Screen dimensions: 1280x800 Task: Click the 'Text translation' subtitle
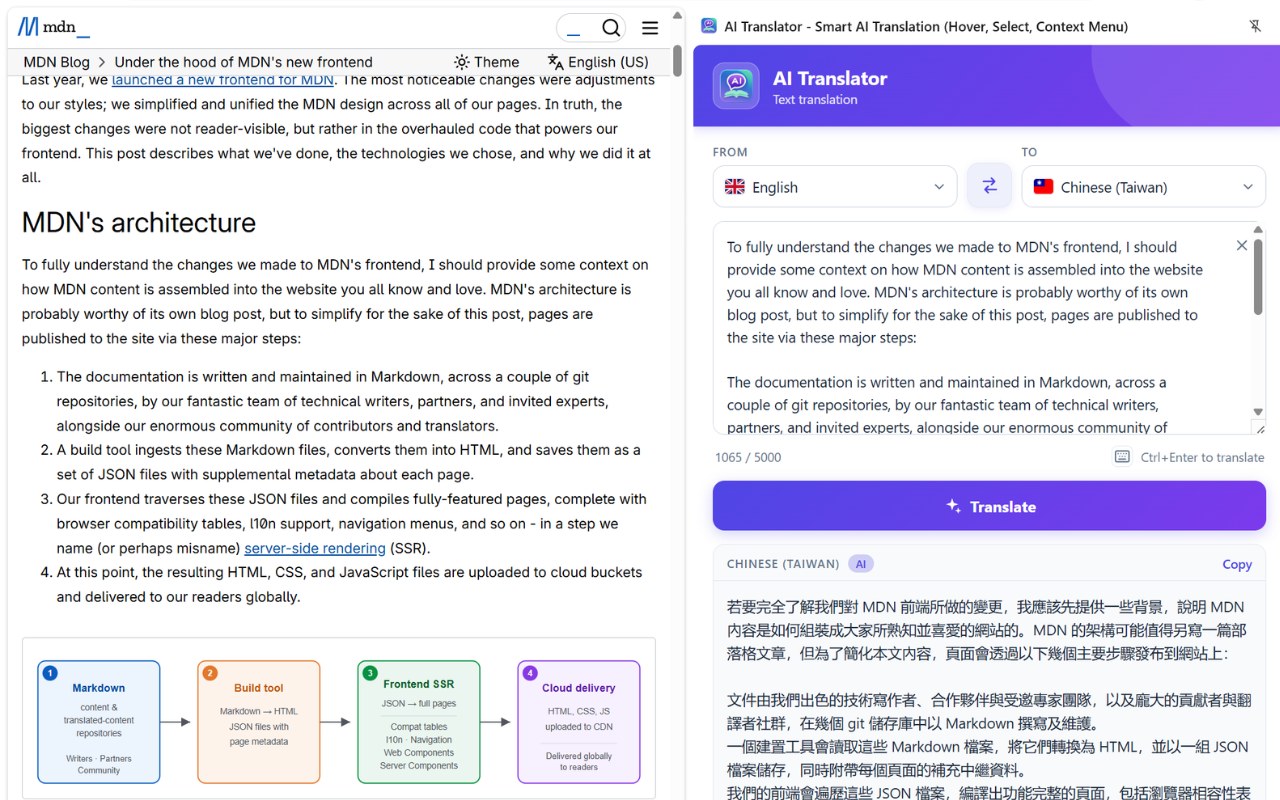815,99
